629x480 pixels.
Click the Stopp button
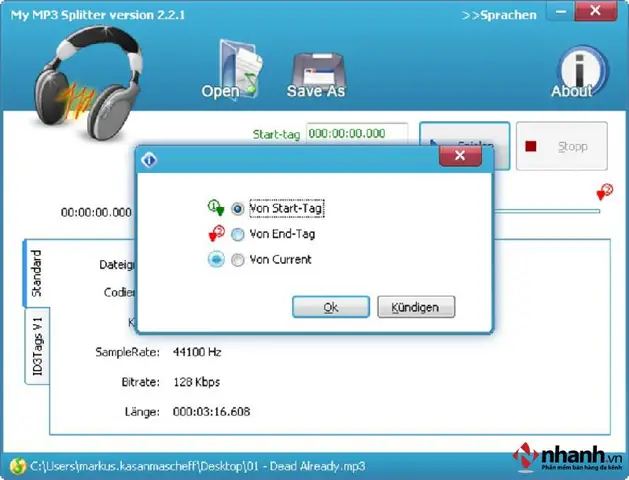562,146
